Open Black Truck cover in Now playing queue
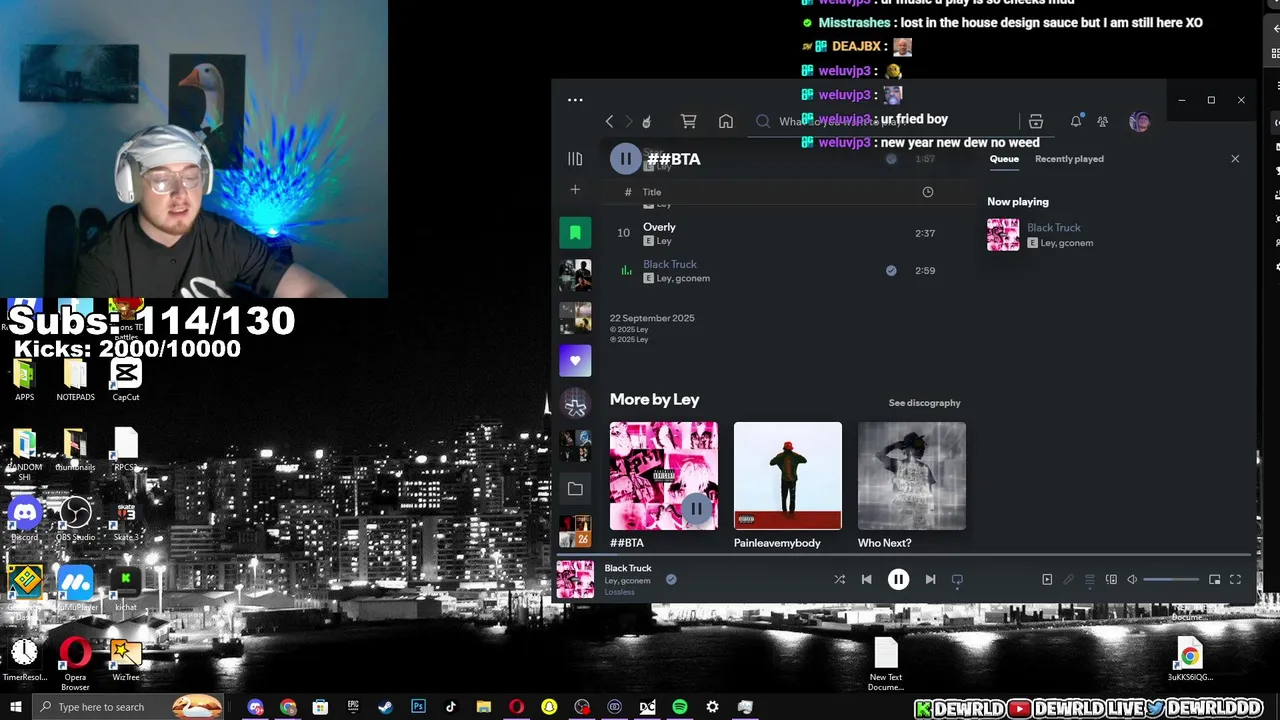This screenshot has height=720, width=1280. pyautogui.click(x=1003, y=235)
